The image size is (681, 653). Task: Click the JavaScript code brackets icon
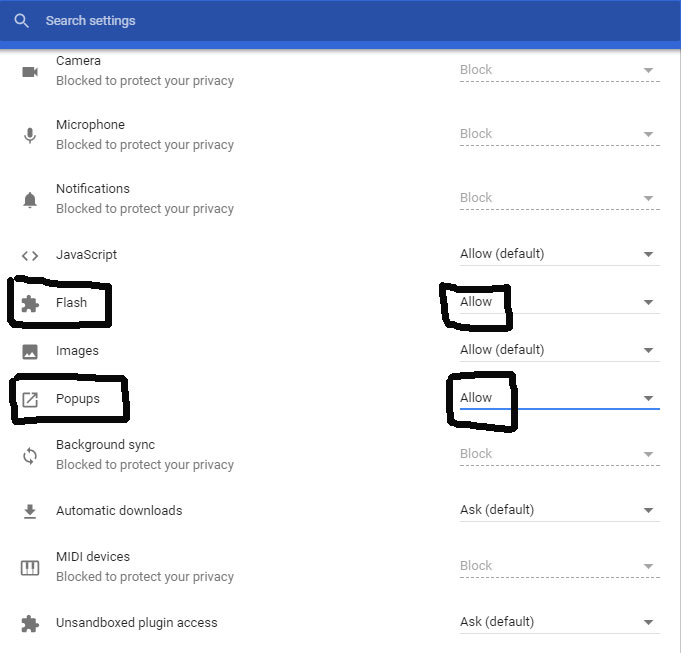[30, 256]
